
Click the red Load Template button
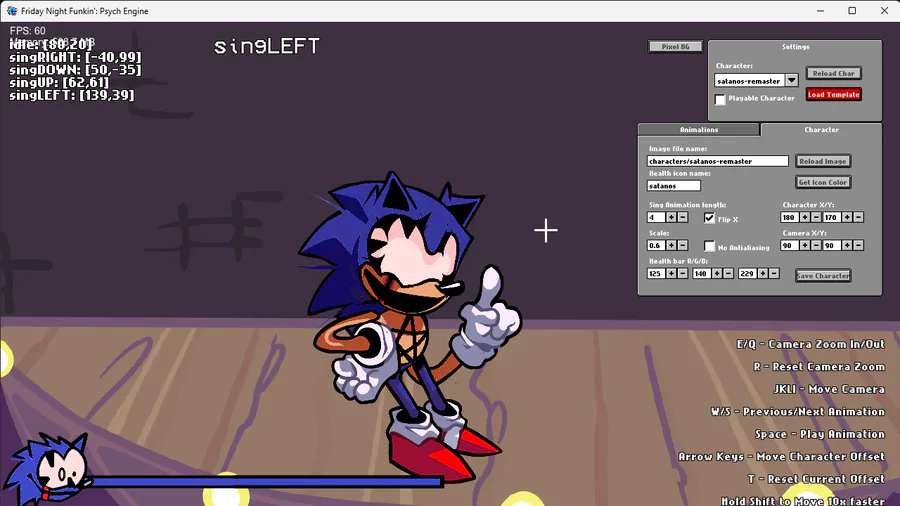833,95
